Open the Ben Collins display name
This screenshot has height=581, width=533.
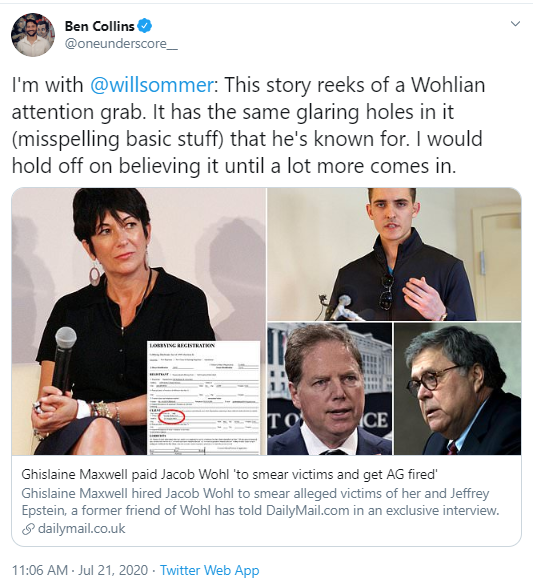click(x=99, y=26)
